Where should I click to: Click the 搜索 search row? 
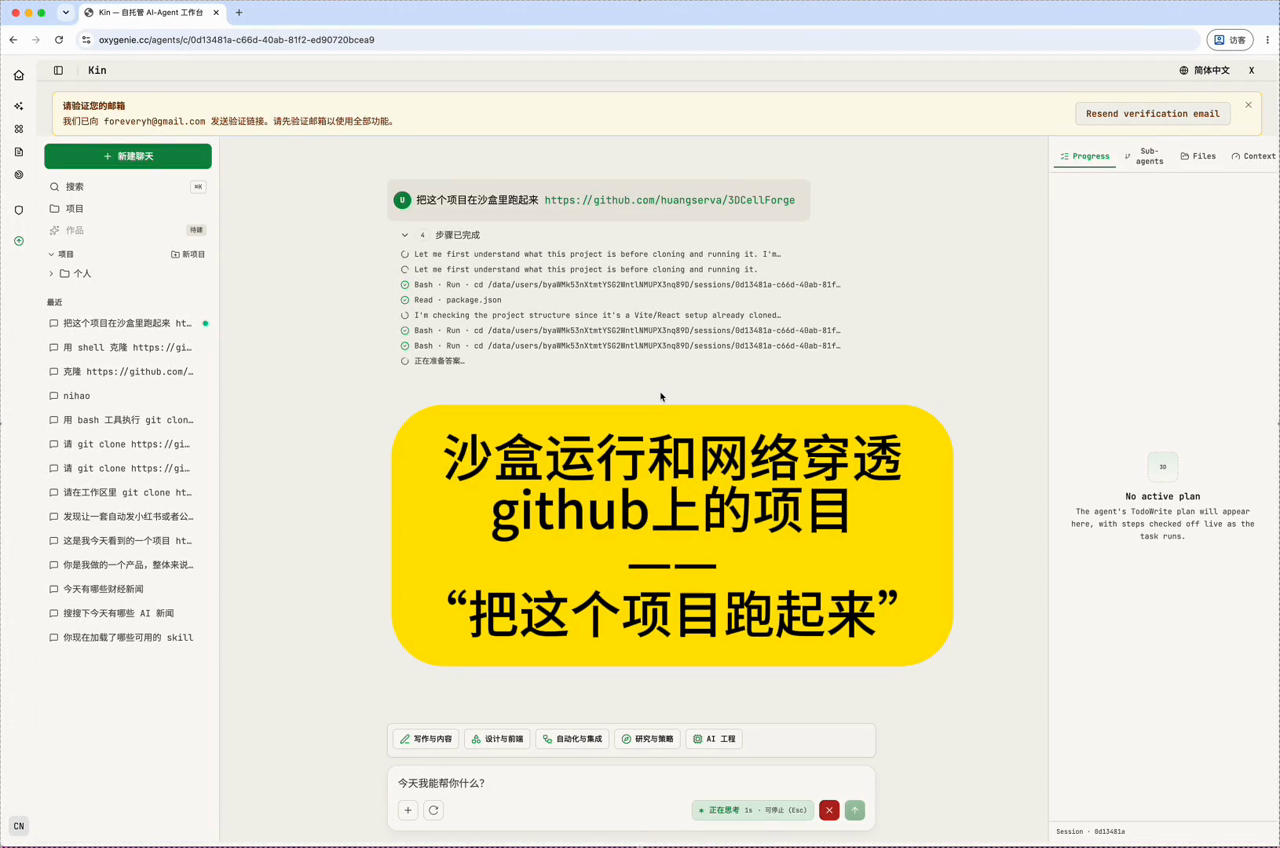coord(128,187)
